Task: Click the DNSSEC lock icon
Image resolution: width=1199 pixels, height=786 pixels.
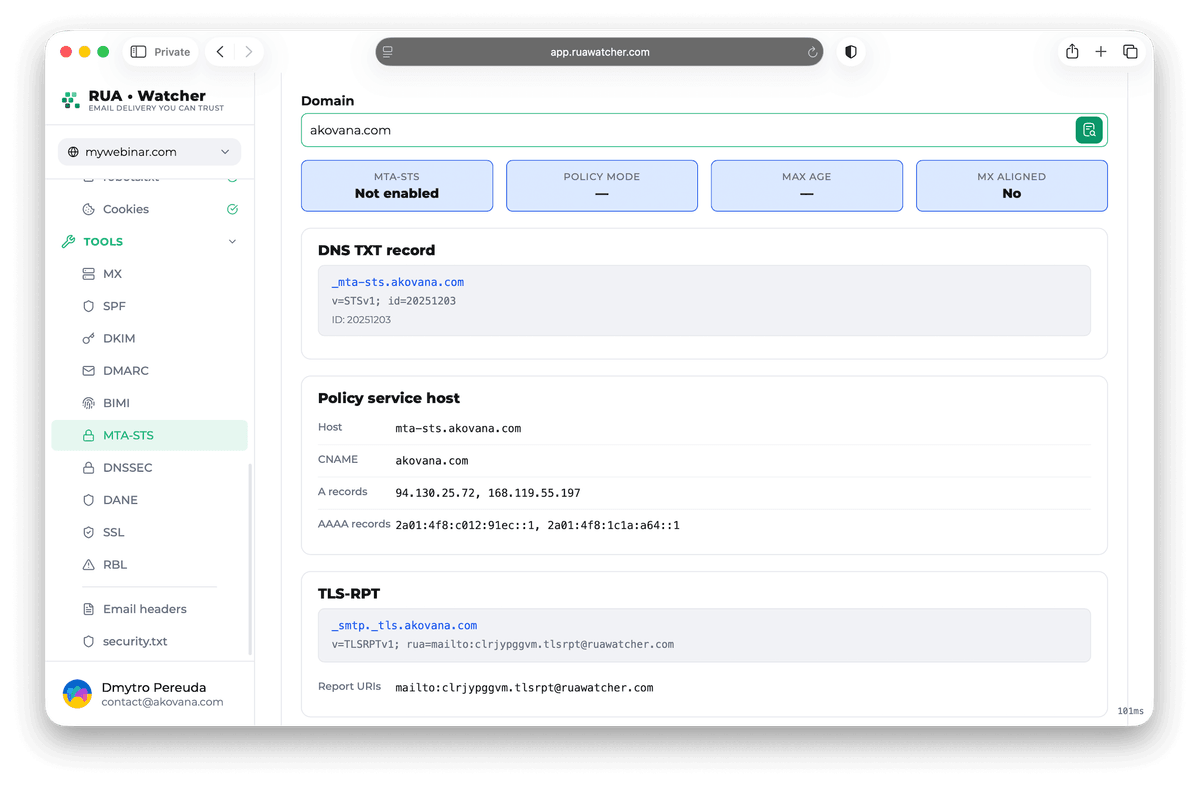Action: tap(89, 467)
